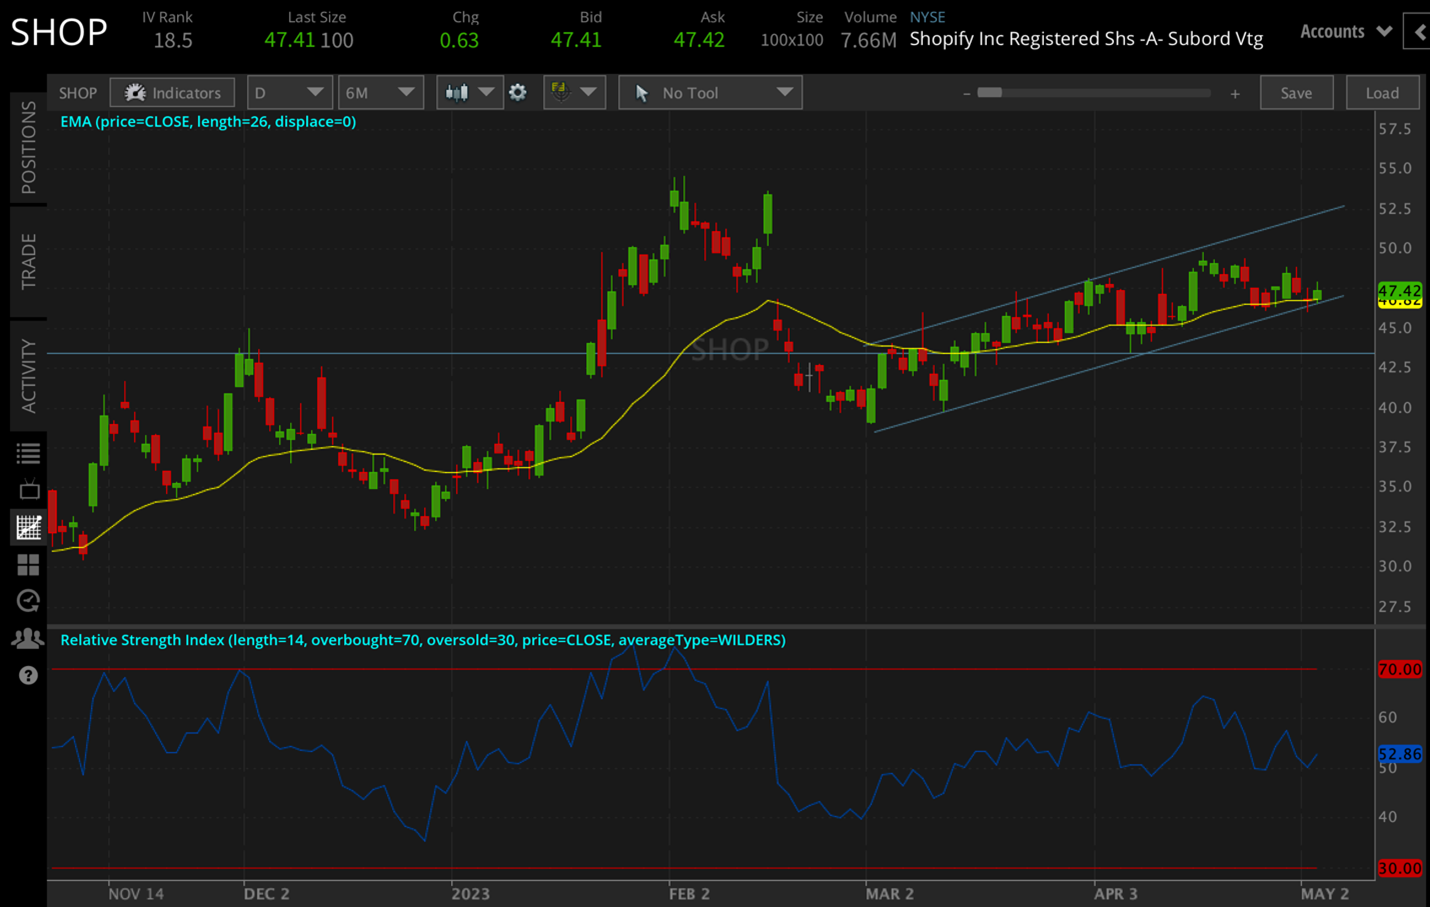
Task: Click the Load button
Action: pyautogui.click(x=1383, y=92)
